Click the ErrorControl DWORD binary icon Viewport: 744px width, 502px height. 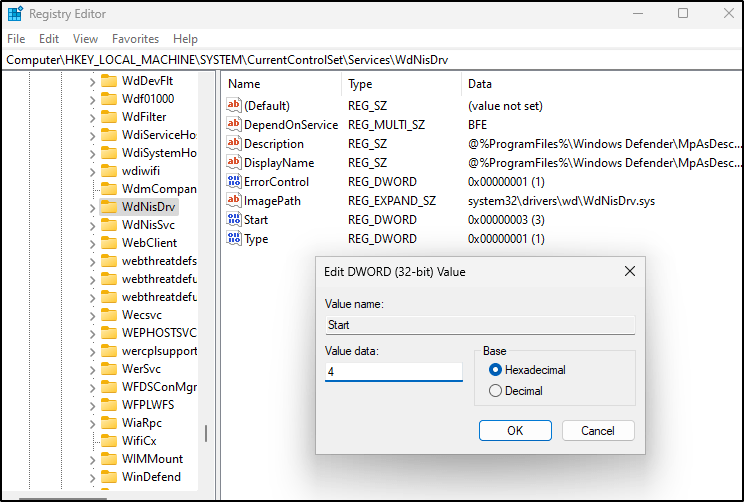(x=235, y=182)
